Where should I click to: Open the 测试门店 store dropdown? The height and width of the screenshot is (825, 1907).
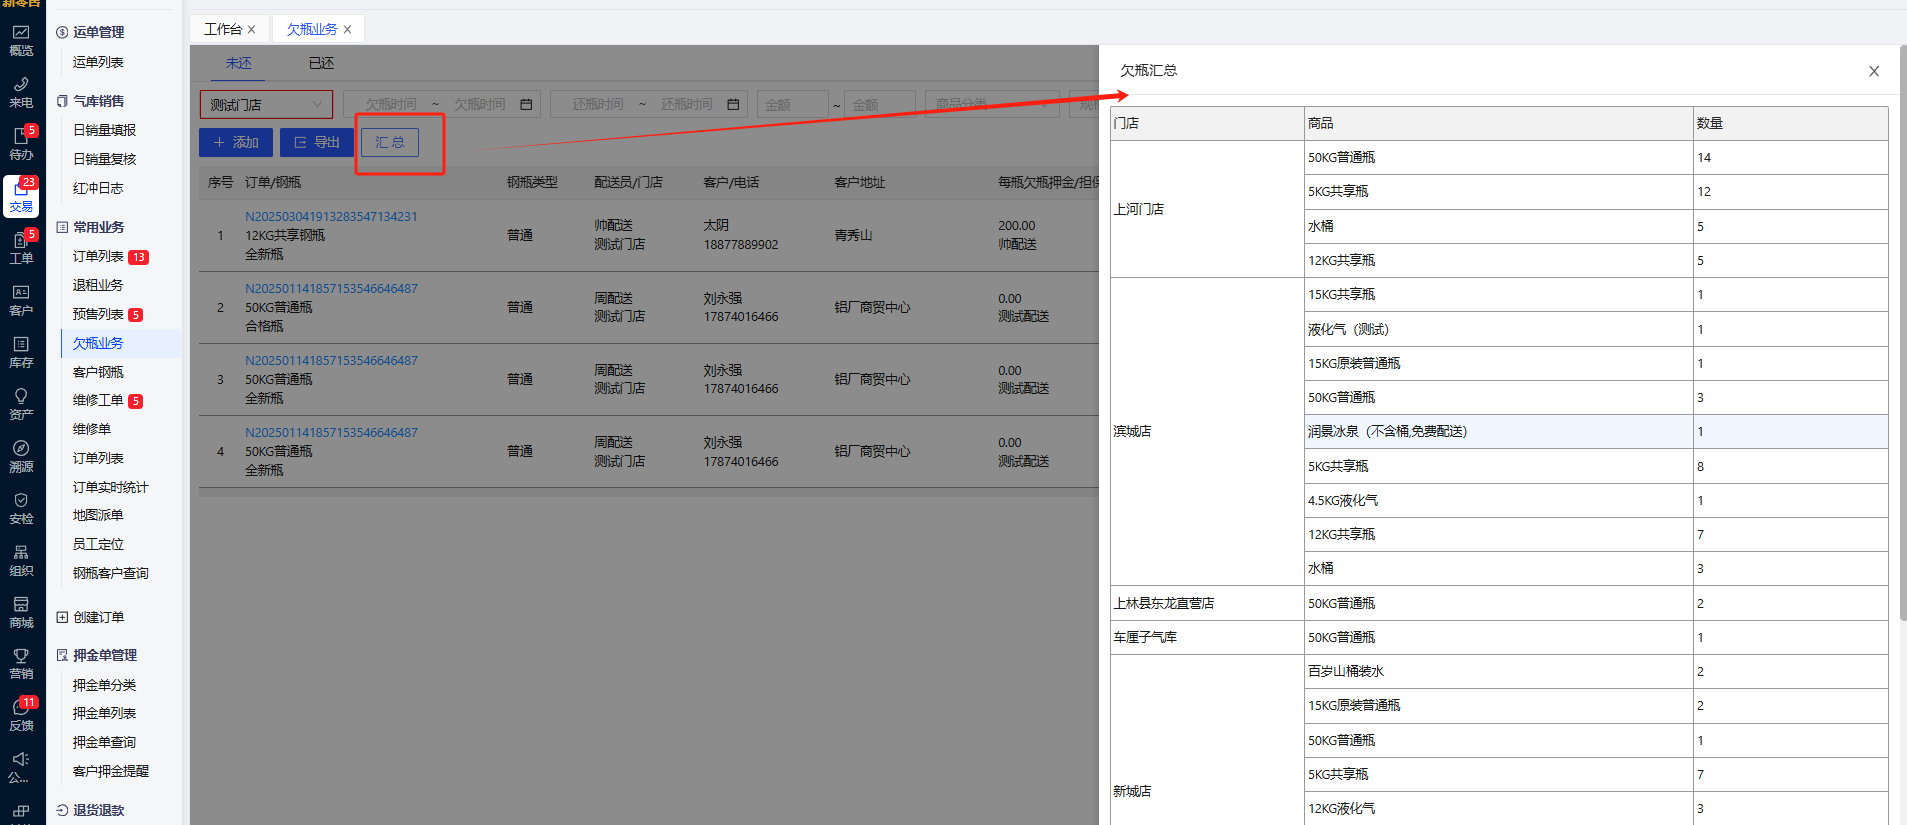pos(266,104)
